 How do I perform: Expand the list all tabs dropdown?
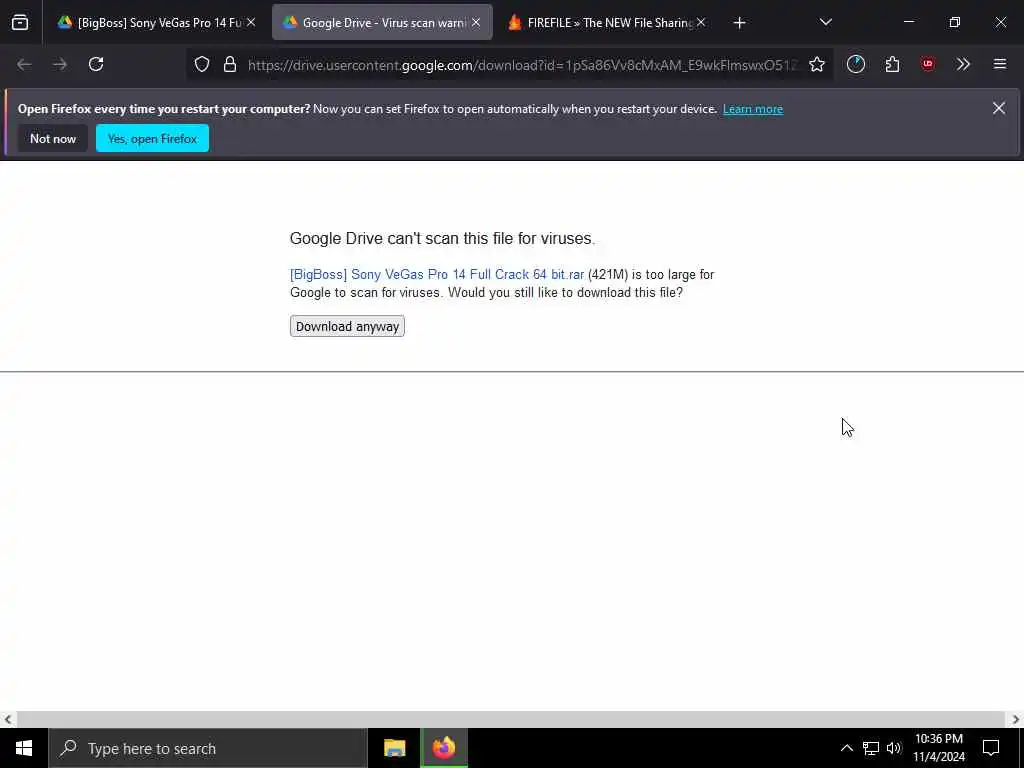click(x=825, y=23)
